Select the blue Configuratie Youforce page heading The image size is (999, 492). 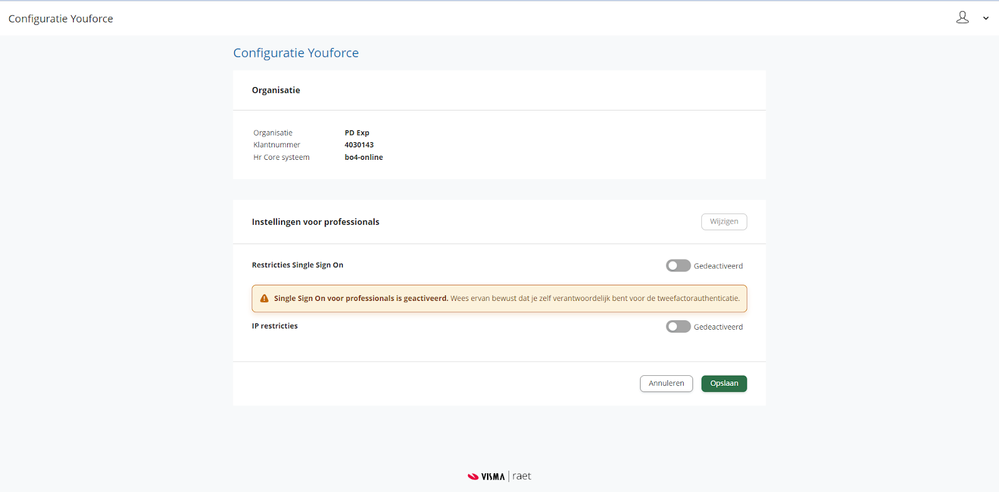pos(296,53)
